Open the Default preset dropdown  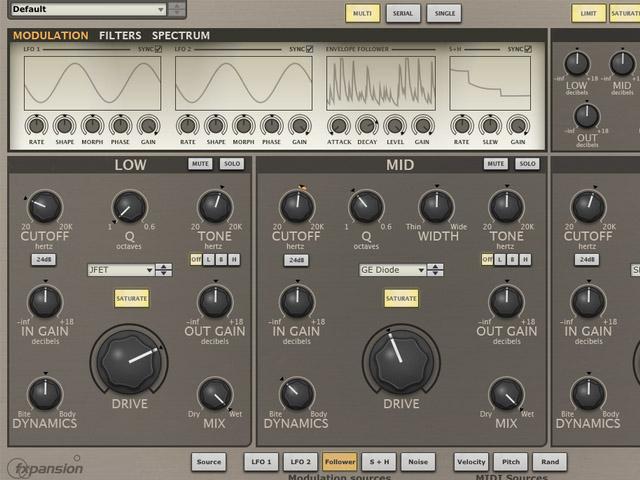pos(88,9)
